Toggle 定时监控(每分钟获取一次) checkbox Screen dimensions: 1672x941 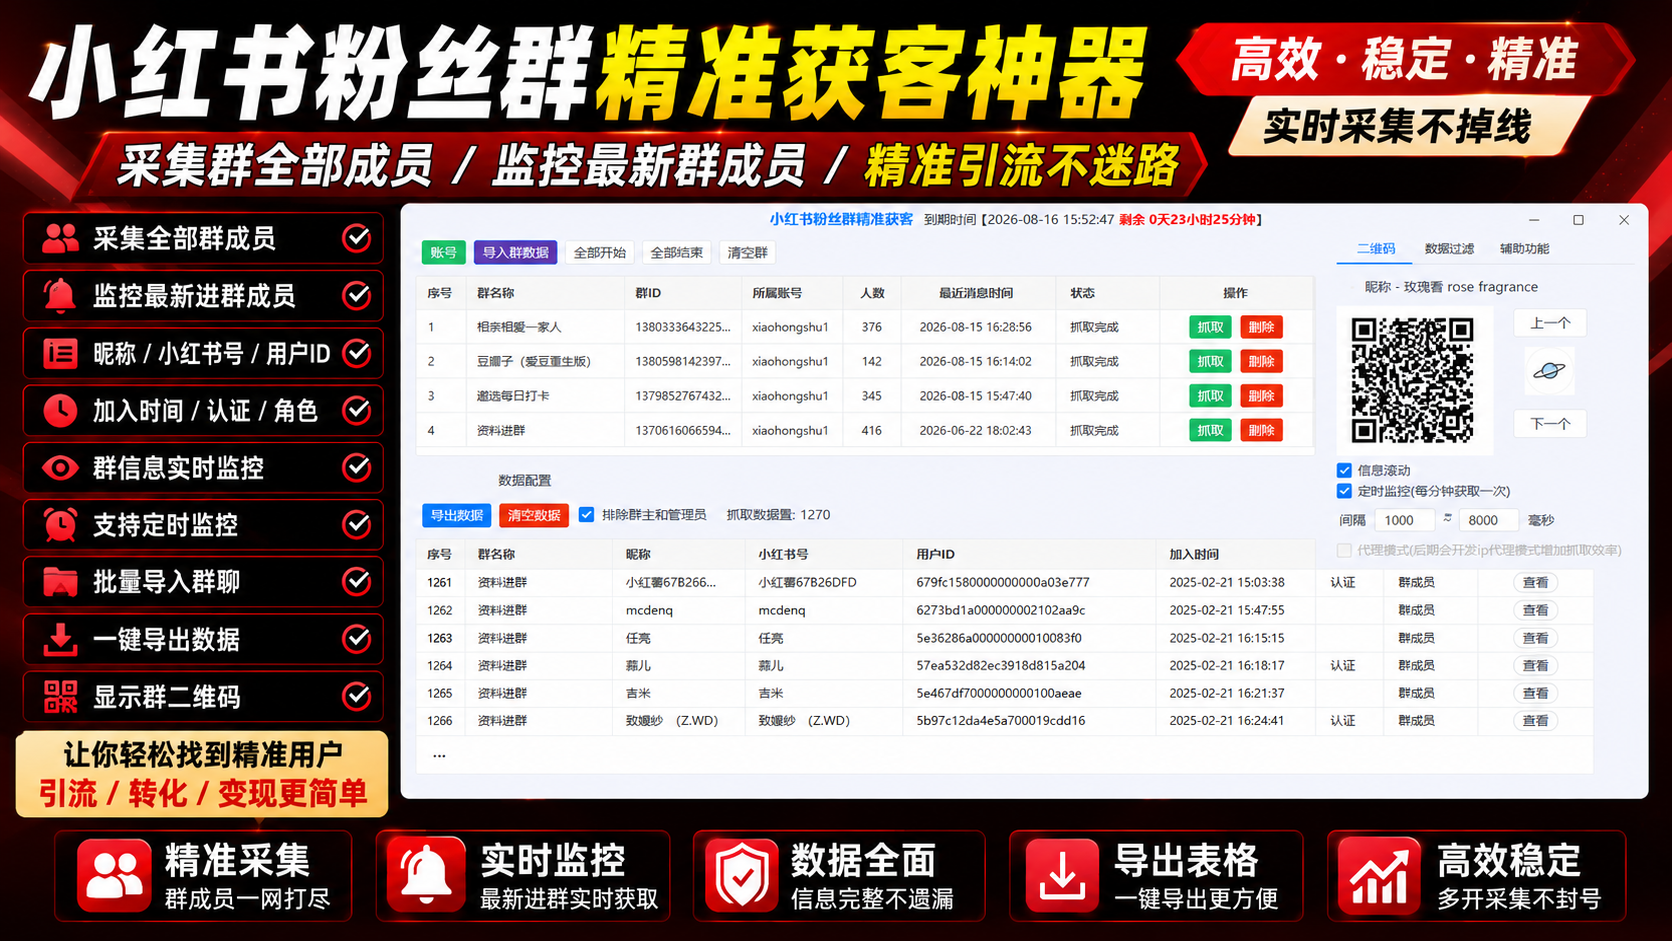(1344, 491)
